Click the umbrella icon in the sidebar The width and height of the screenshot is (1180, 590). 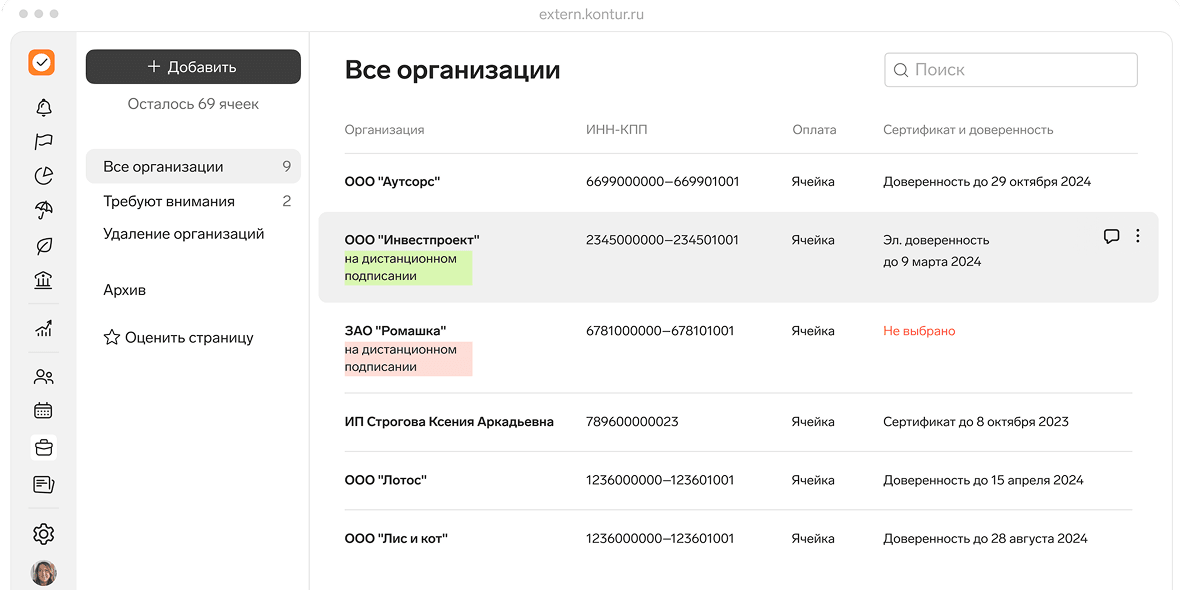[43, 210]
